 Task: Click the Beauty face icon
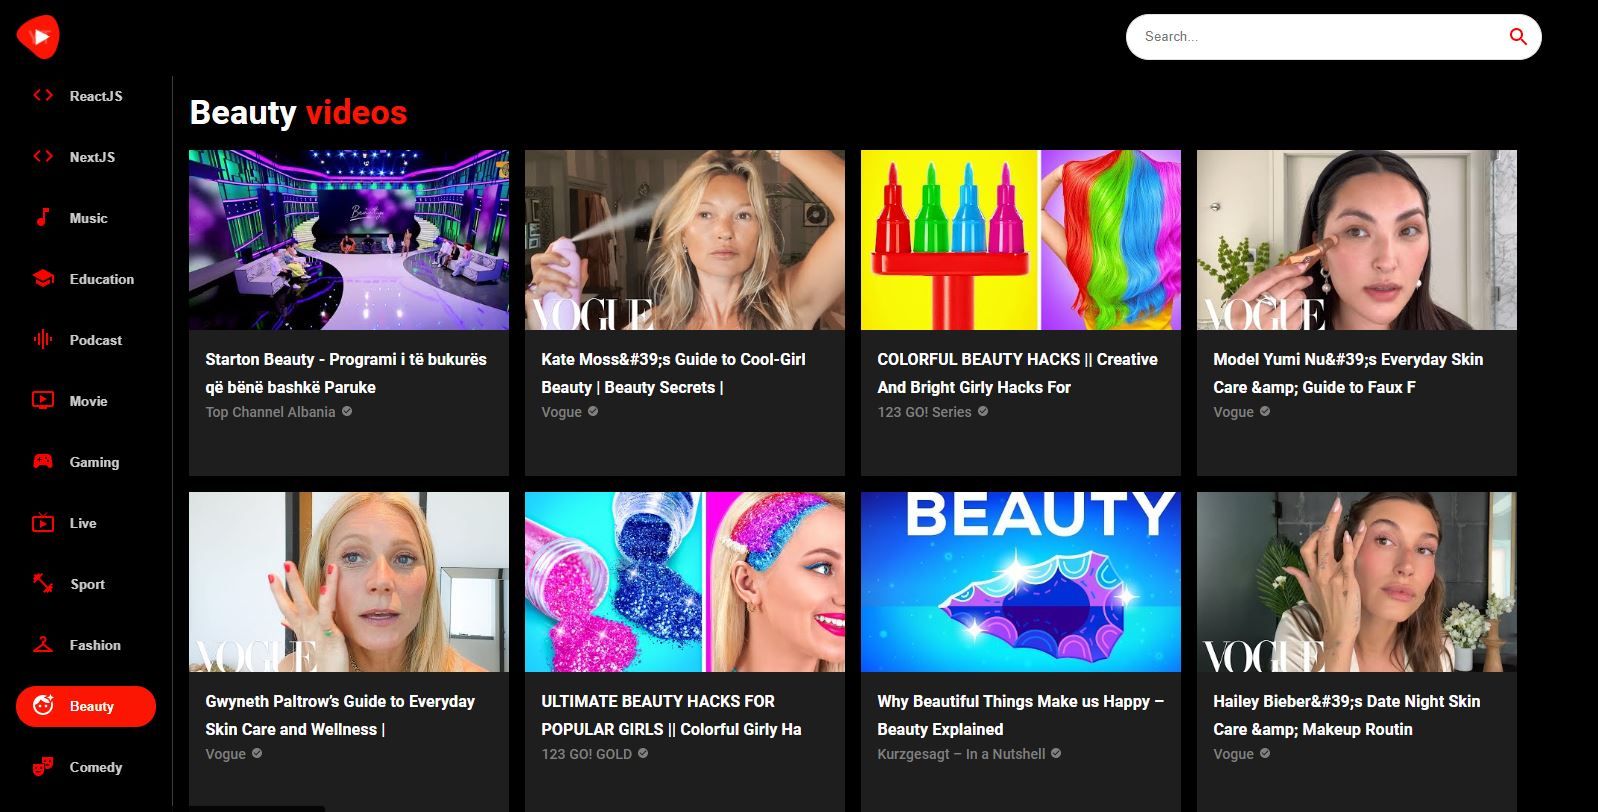[x=43, y=706]
